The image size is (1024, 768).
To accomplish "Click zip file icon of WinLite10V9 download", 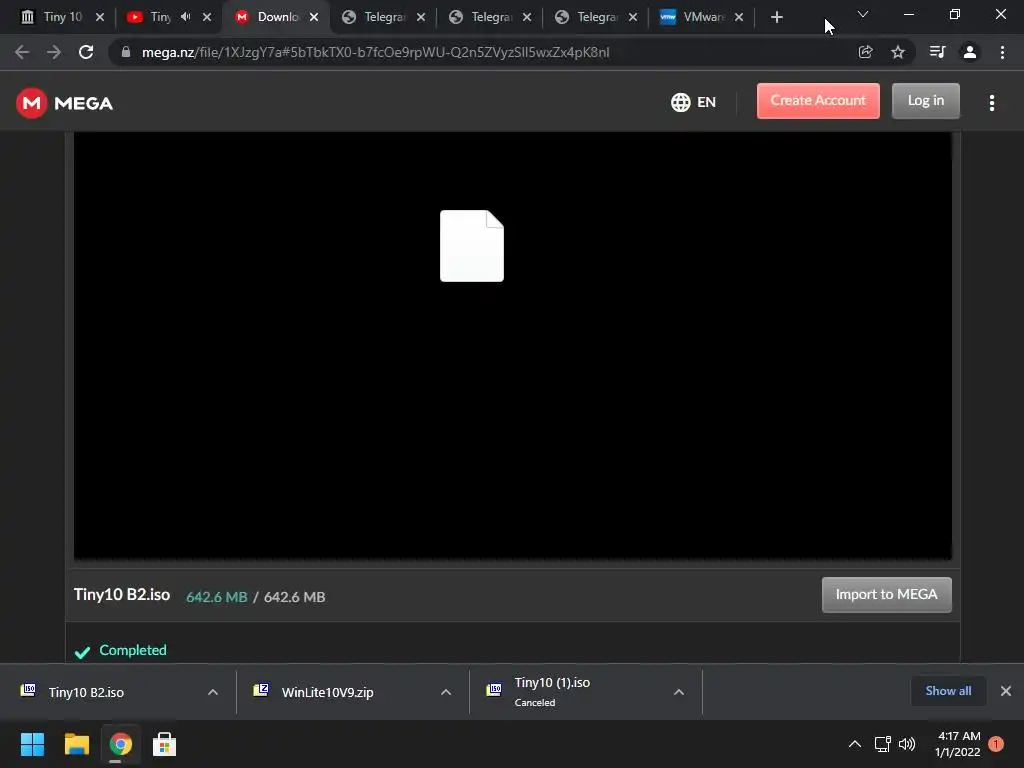I will 261,690.
